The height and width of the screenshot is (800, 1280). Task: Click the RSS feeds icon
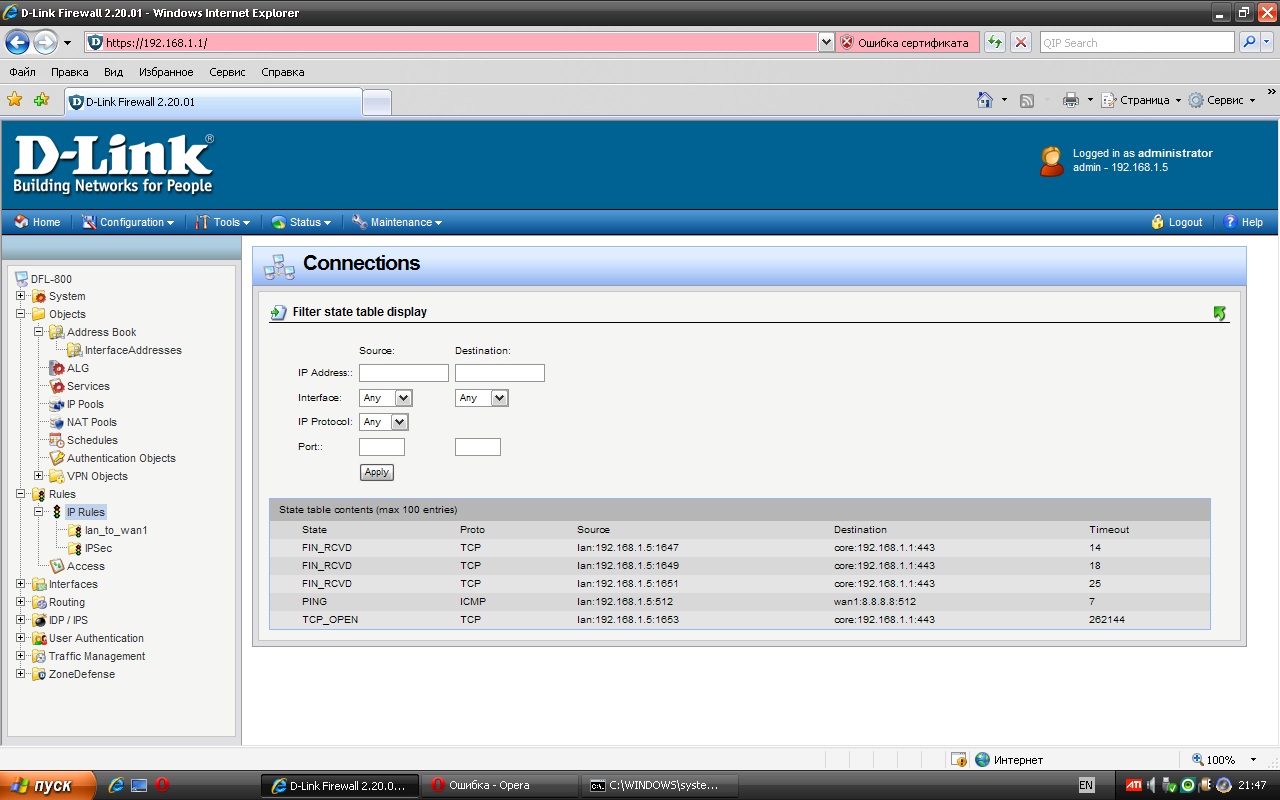(x=1027, y=100)
